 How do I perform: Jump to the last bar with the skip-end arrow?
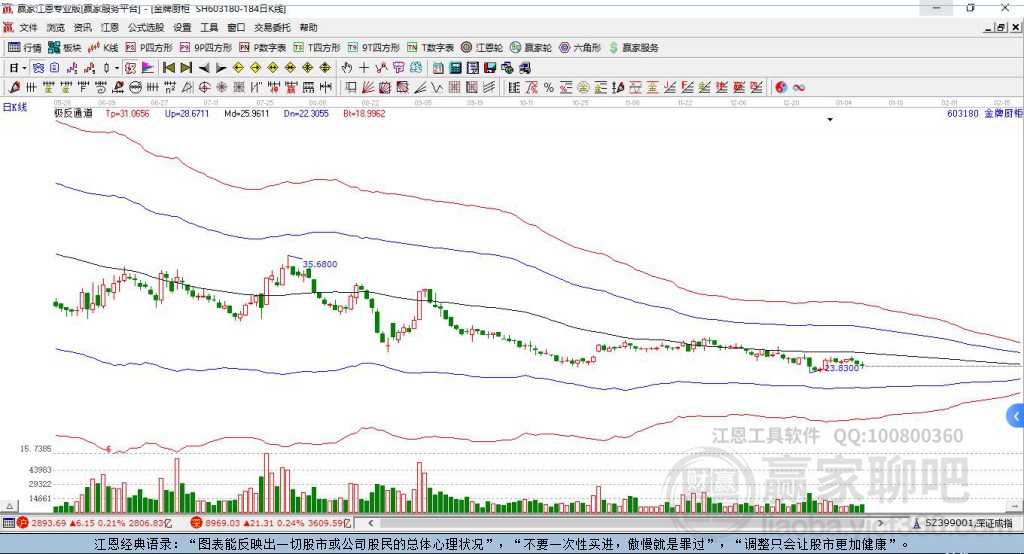coord(186,68)
